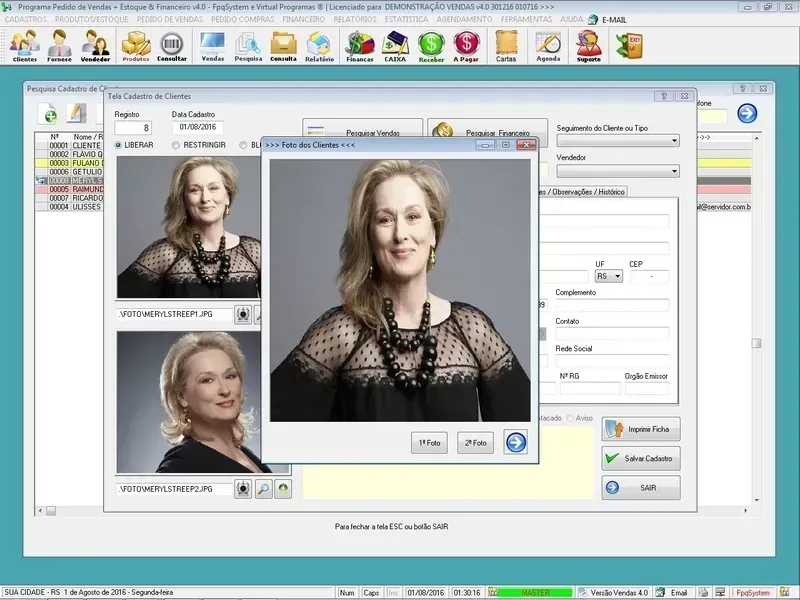Click the Produtos toolbar icon
Viewport: 800px width, 600px height.
click(136, 45)
